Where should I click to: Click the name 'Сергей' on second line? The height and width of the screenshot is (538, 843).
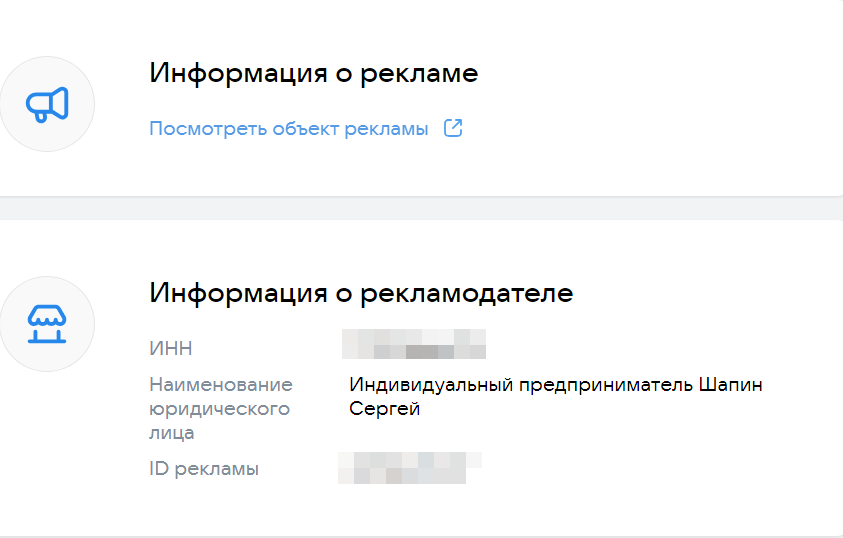coord(384,409)
